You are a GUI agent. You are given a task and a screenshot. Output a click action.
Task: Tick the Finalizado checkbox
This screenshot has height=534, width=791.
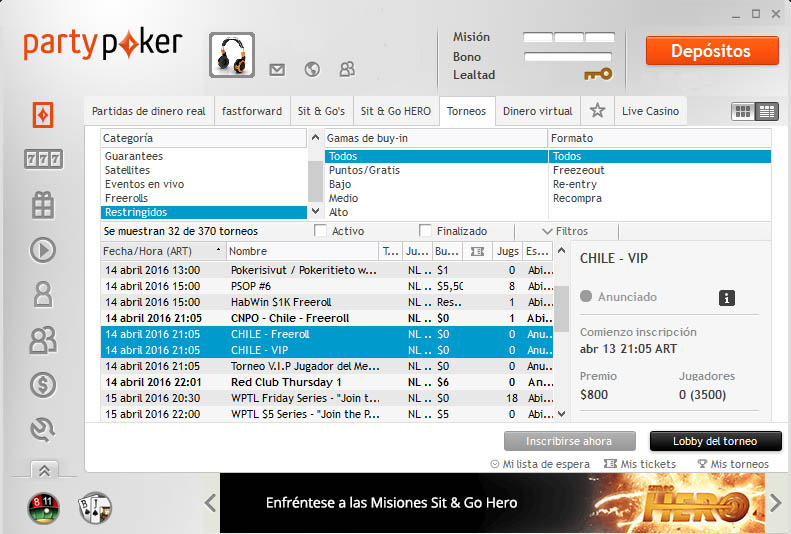pos(425,231)
